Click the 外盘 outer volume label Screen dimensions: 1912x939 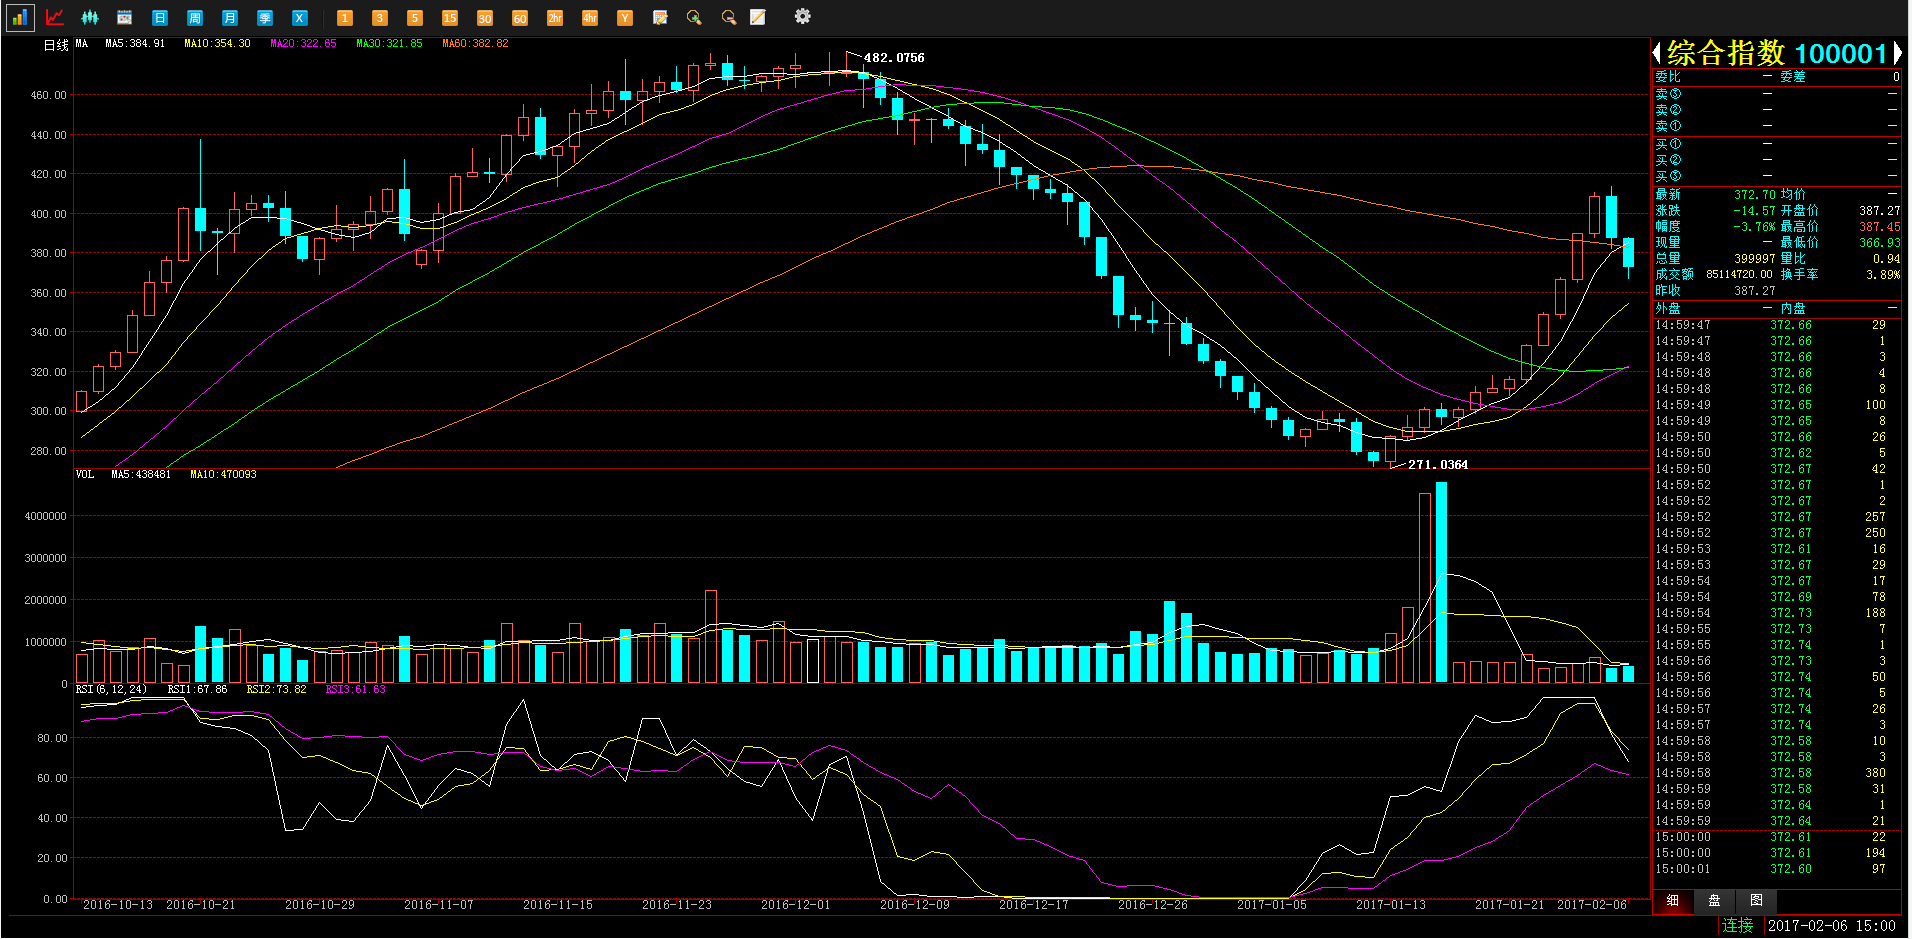tap(1668, 309)
